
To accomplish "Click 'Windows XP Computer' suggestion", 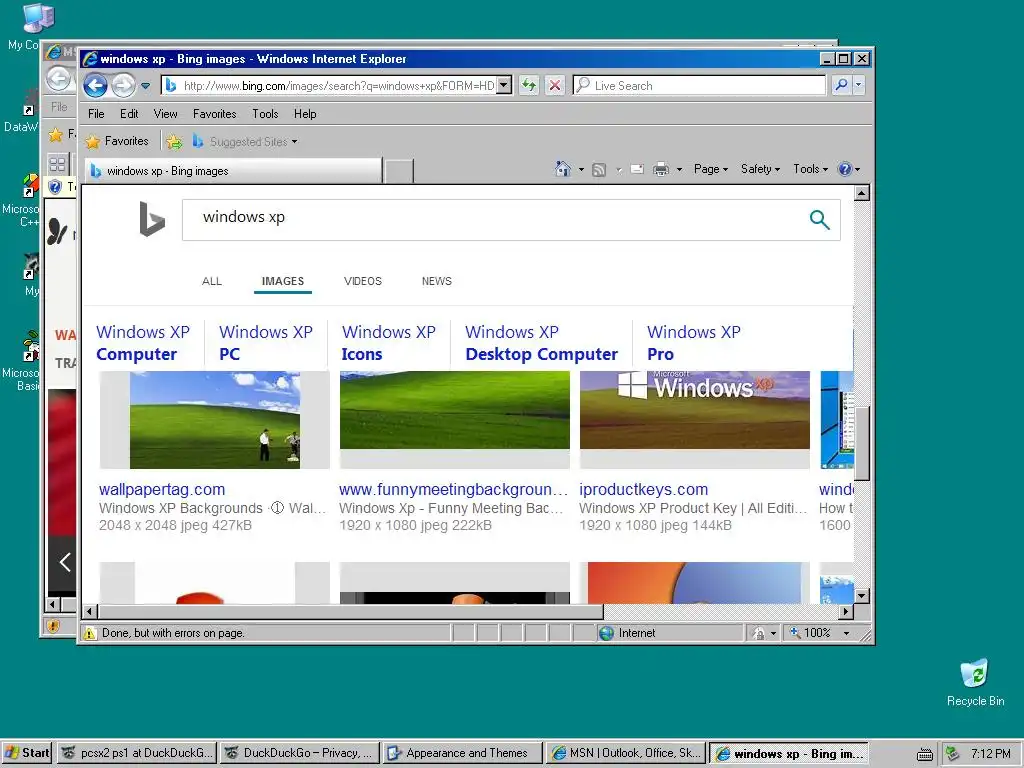I will [143, 343].
